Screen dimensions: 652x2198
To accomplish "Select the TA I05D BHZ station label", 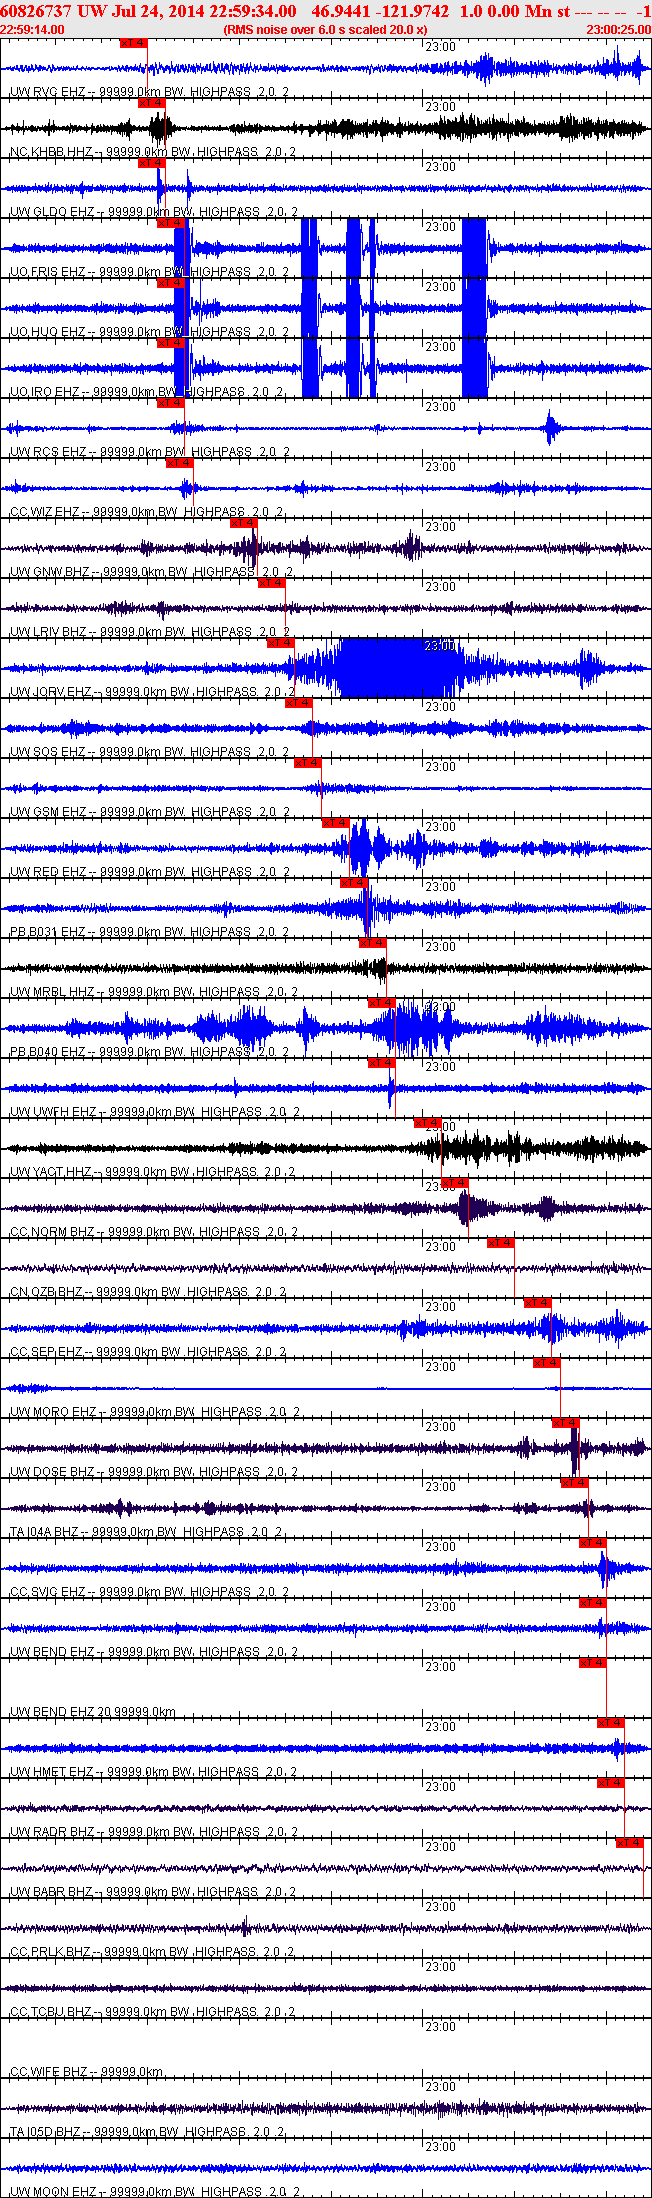I will (47, 2132).
